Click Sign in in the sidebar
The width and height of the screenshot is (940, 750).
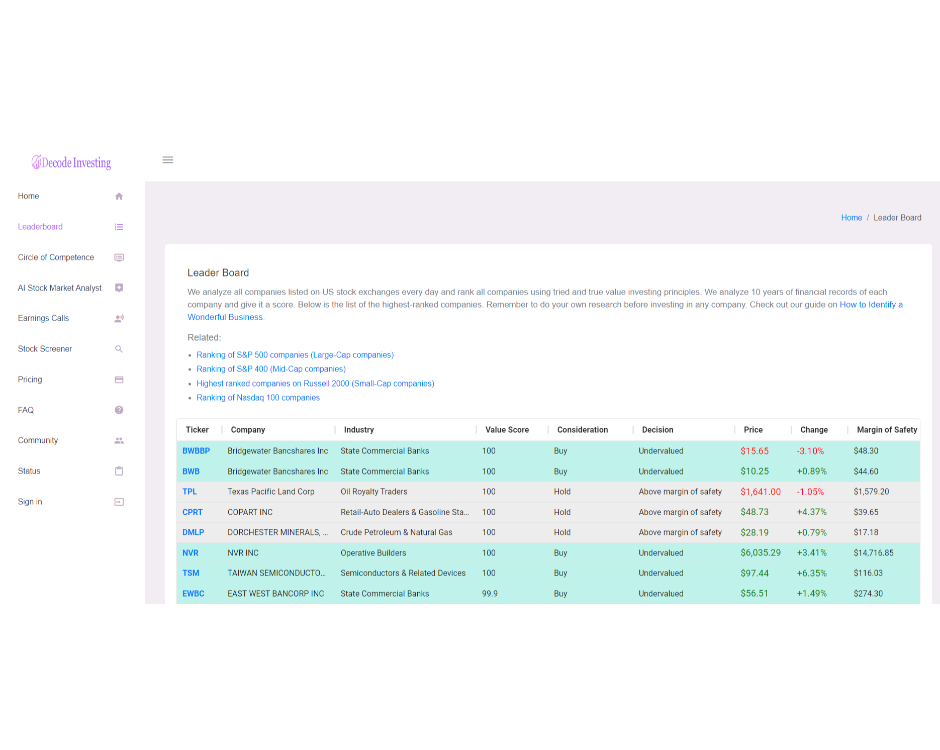[x=30, y=502]
